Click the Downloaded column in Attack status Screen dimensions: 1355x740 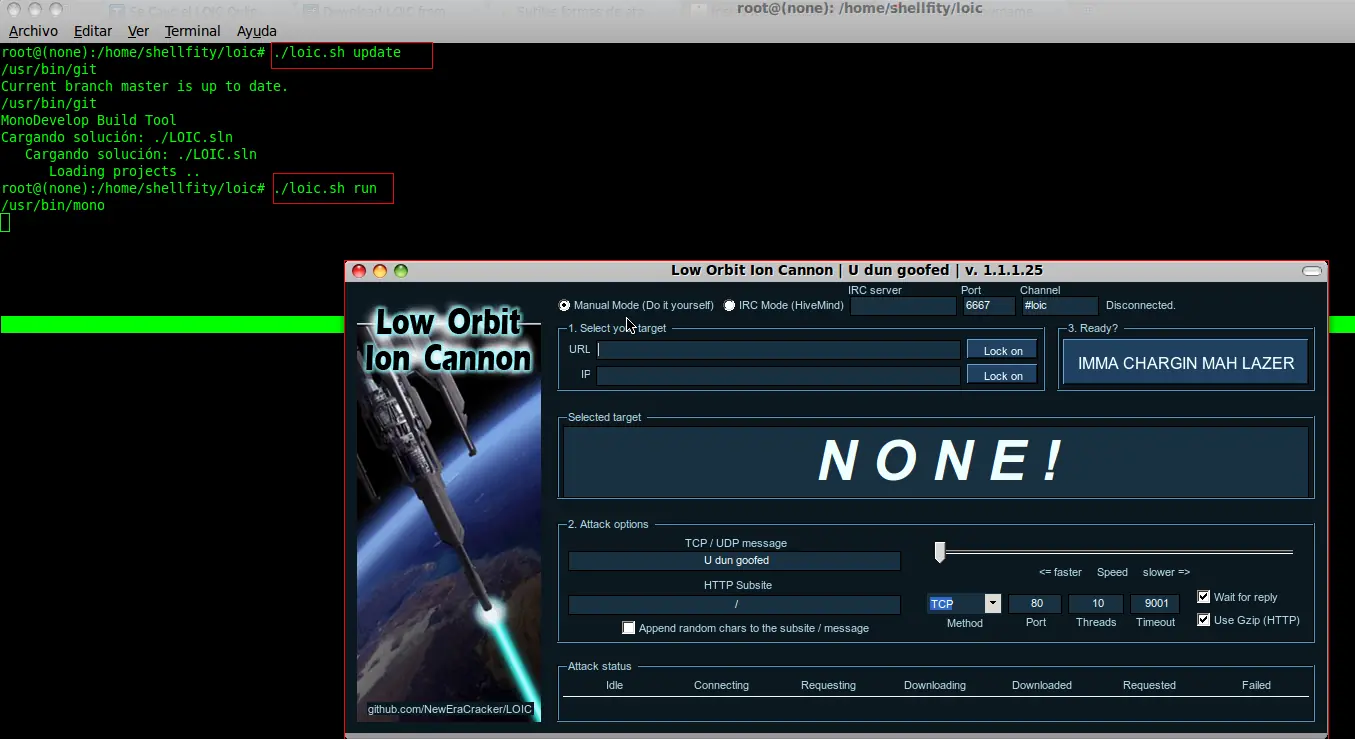pyautogui.click(x=1042, y=685)
